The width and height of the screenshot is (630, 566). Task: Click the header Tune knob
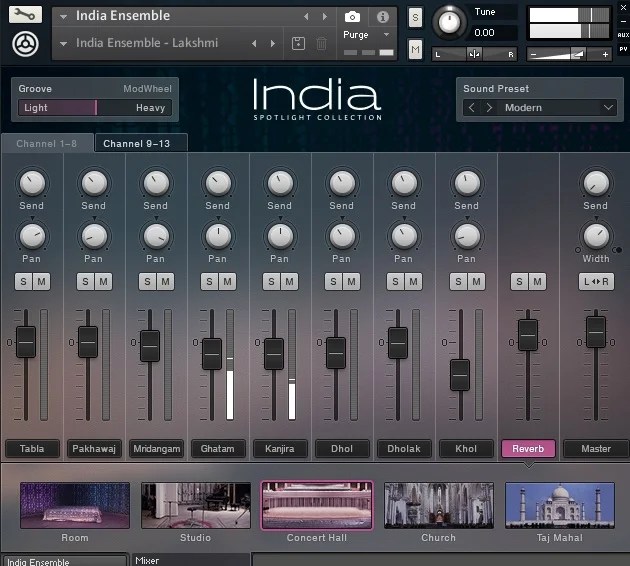point(449,22)
